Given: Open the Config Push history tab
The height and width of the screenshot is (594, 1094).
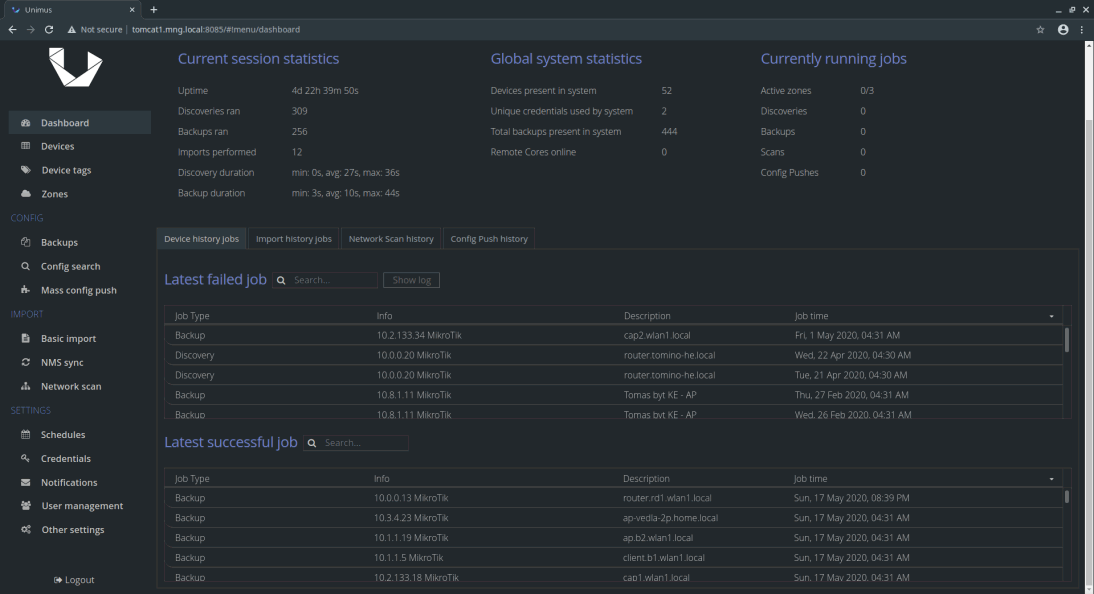Looking at the screenshot, I should click(491, 238).
